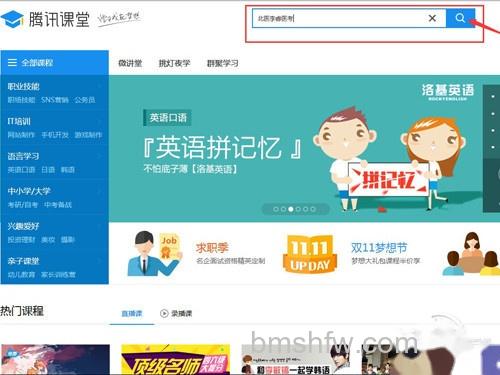Open the IT培训 category
The height and width of the screenshot is (375, 500).
(x=19, y=121)
